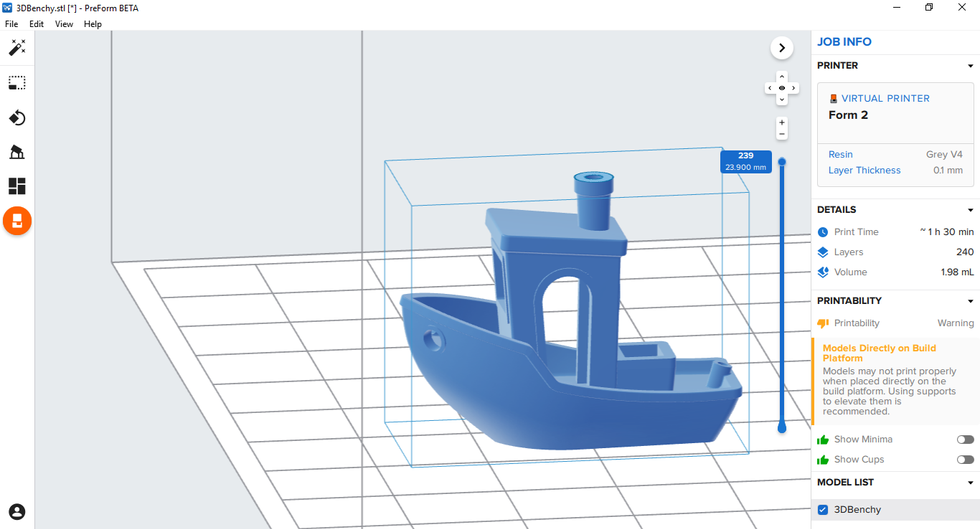
Task: Uncheck the 3DBenchy model checkbox
Action: (823, 510)
